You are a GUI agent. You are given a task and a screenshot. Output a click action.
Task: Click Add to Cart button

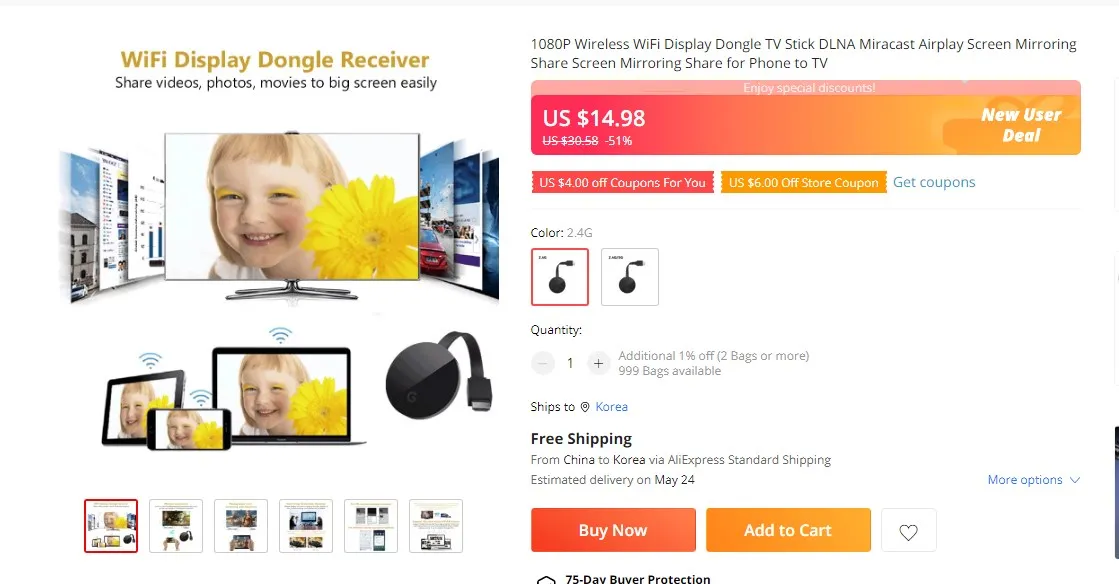click(788, 530)
